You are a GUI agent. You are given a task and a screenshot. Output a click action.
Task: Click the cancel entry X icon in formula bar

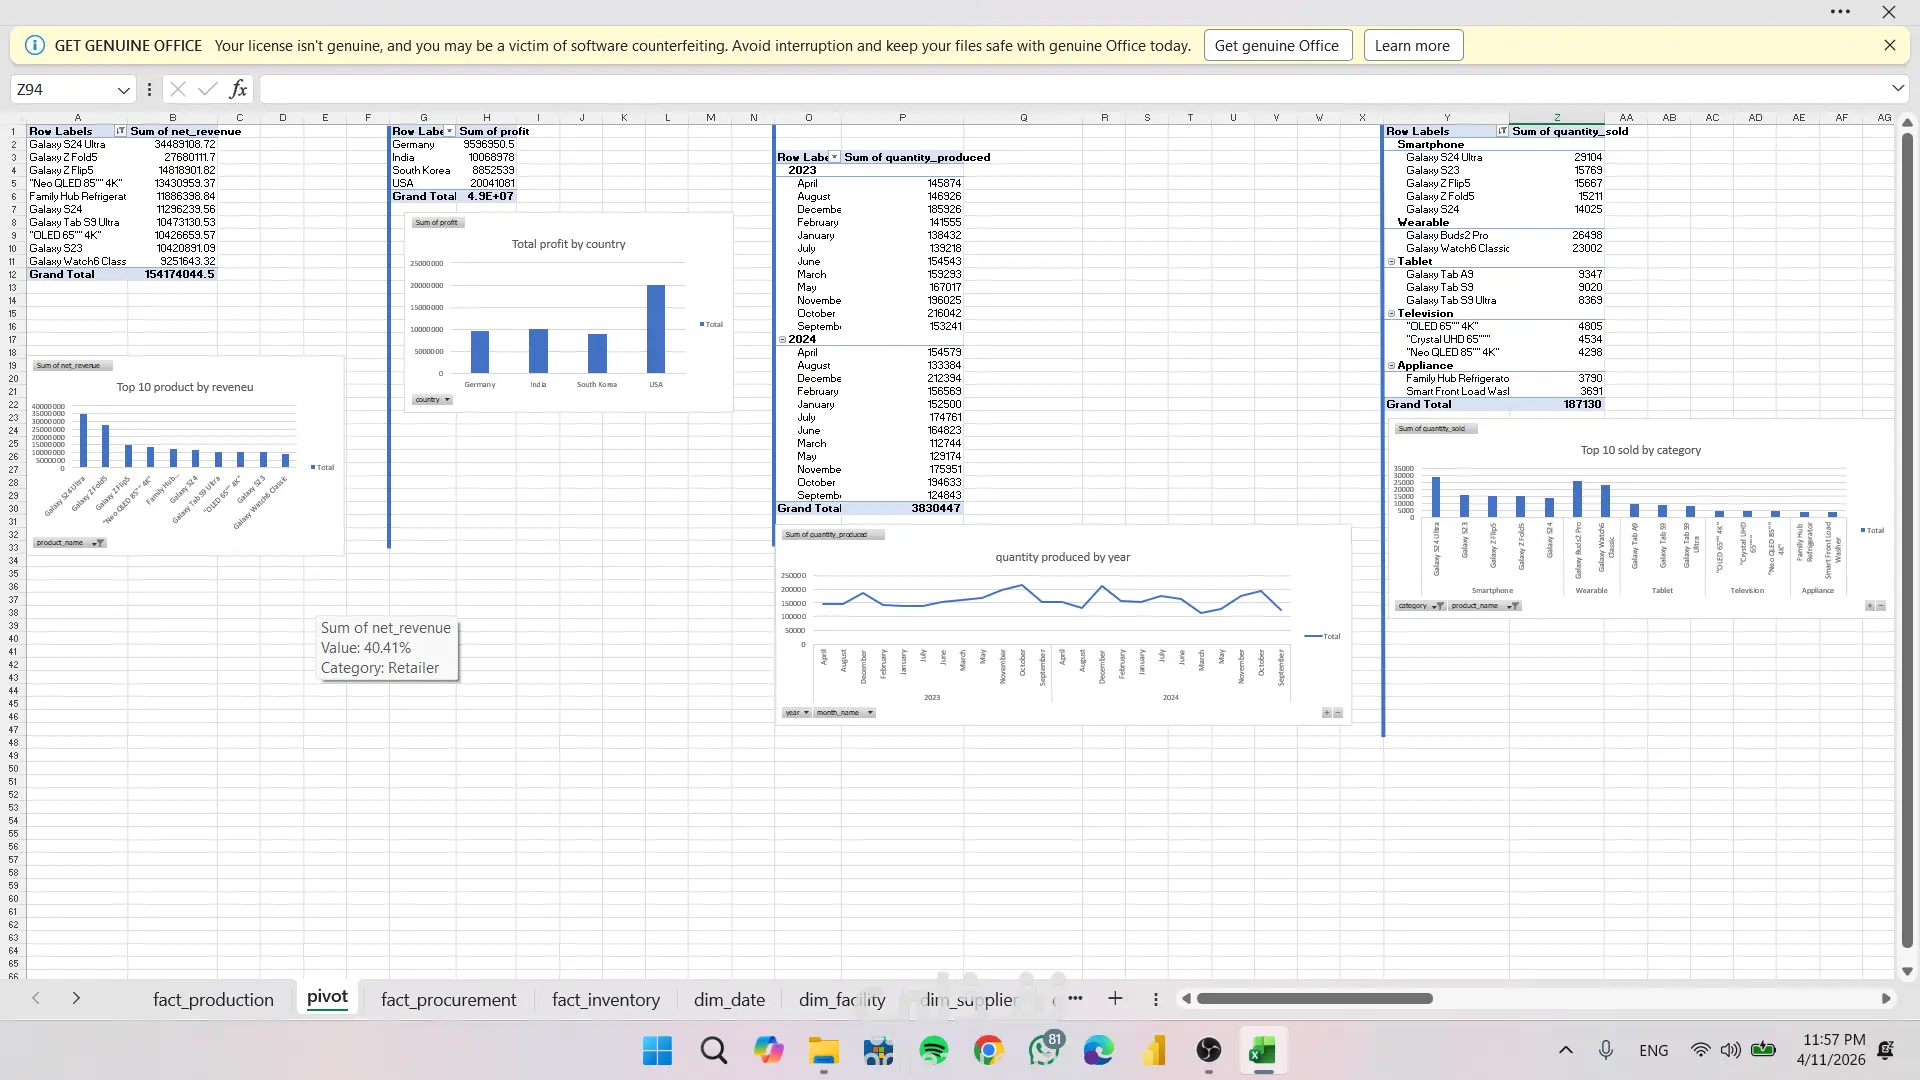(x=178, y=89)
